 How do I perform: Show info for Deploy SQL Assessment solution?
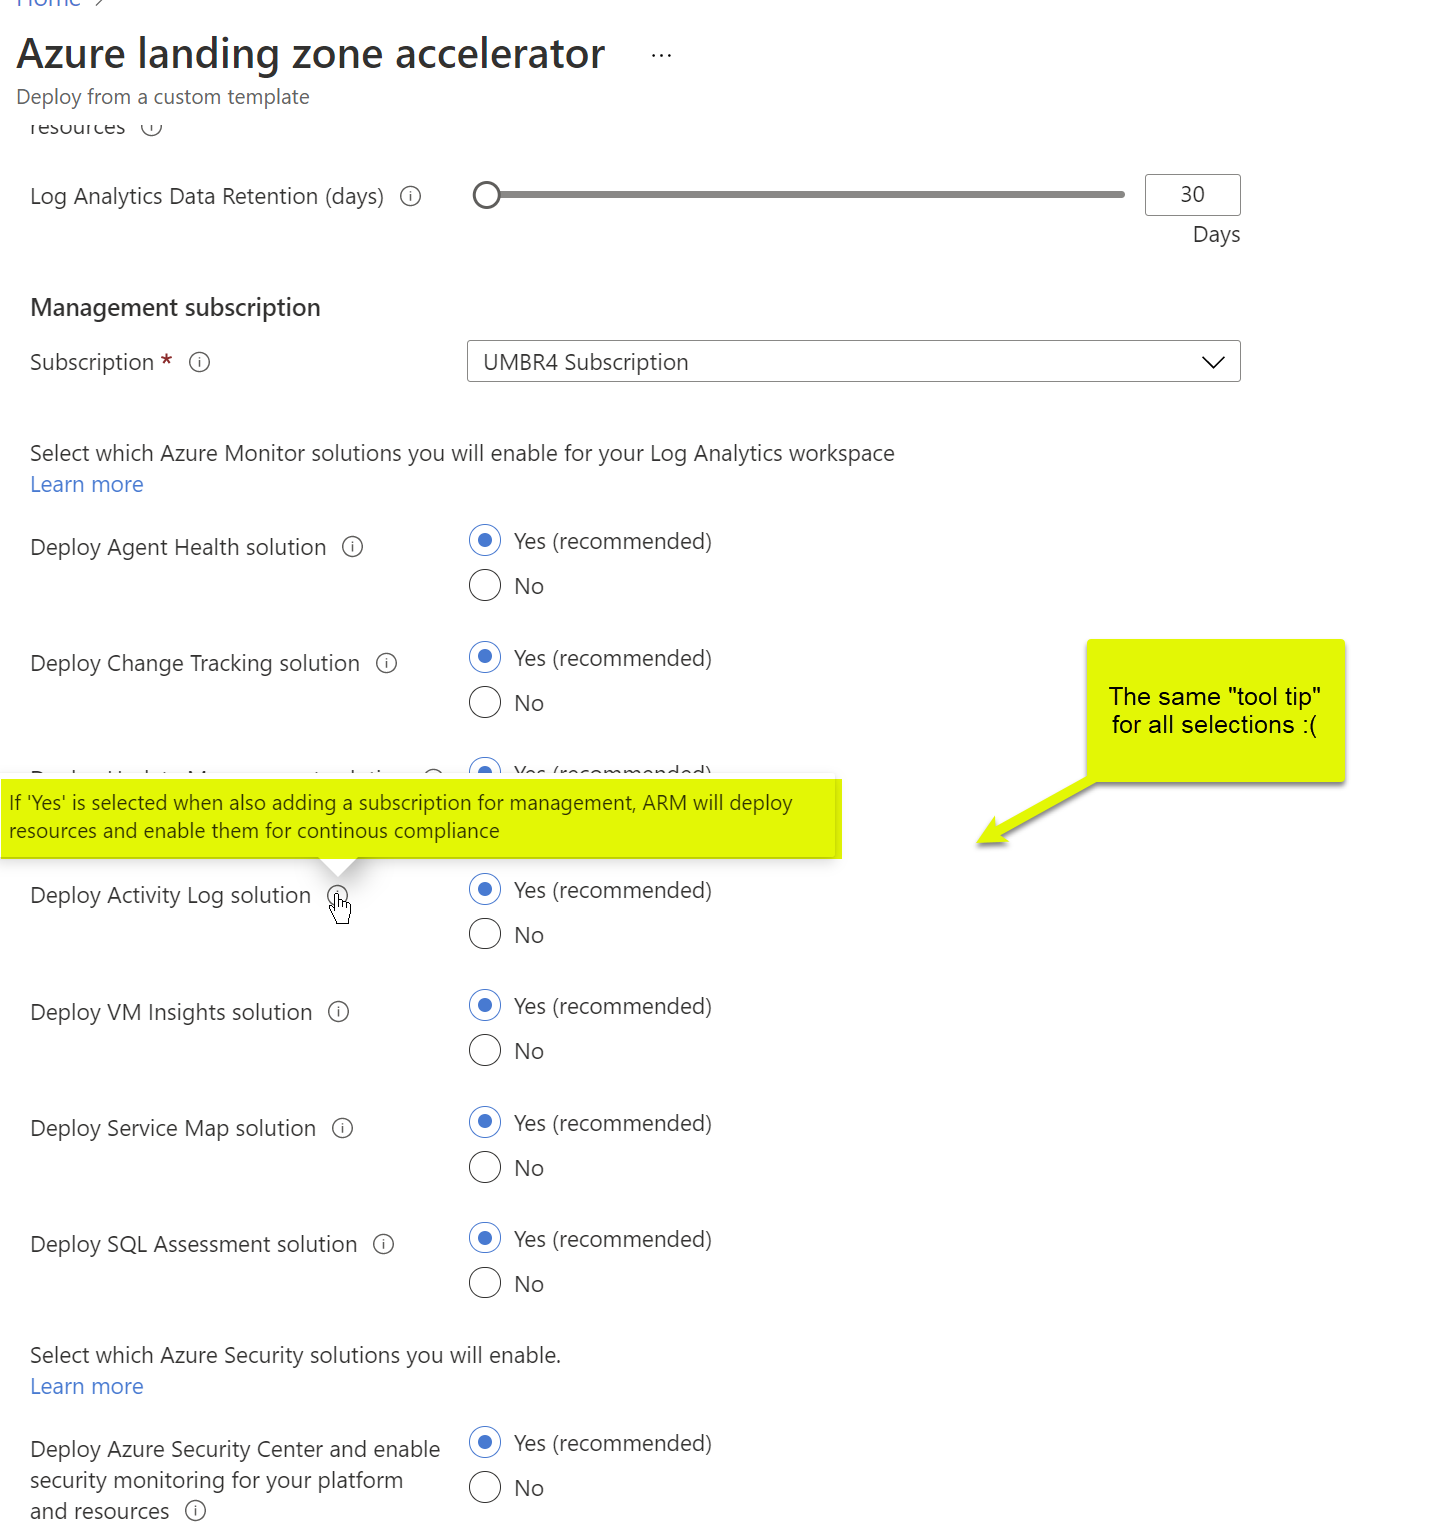coord(384,1244)
